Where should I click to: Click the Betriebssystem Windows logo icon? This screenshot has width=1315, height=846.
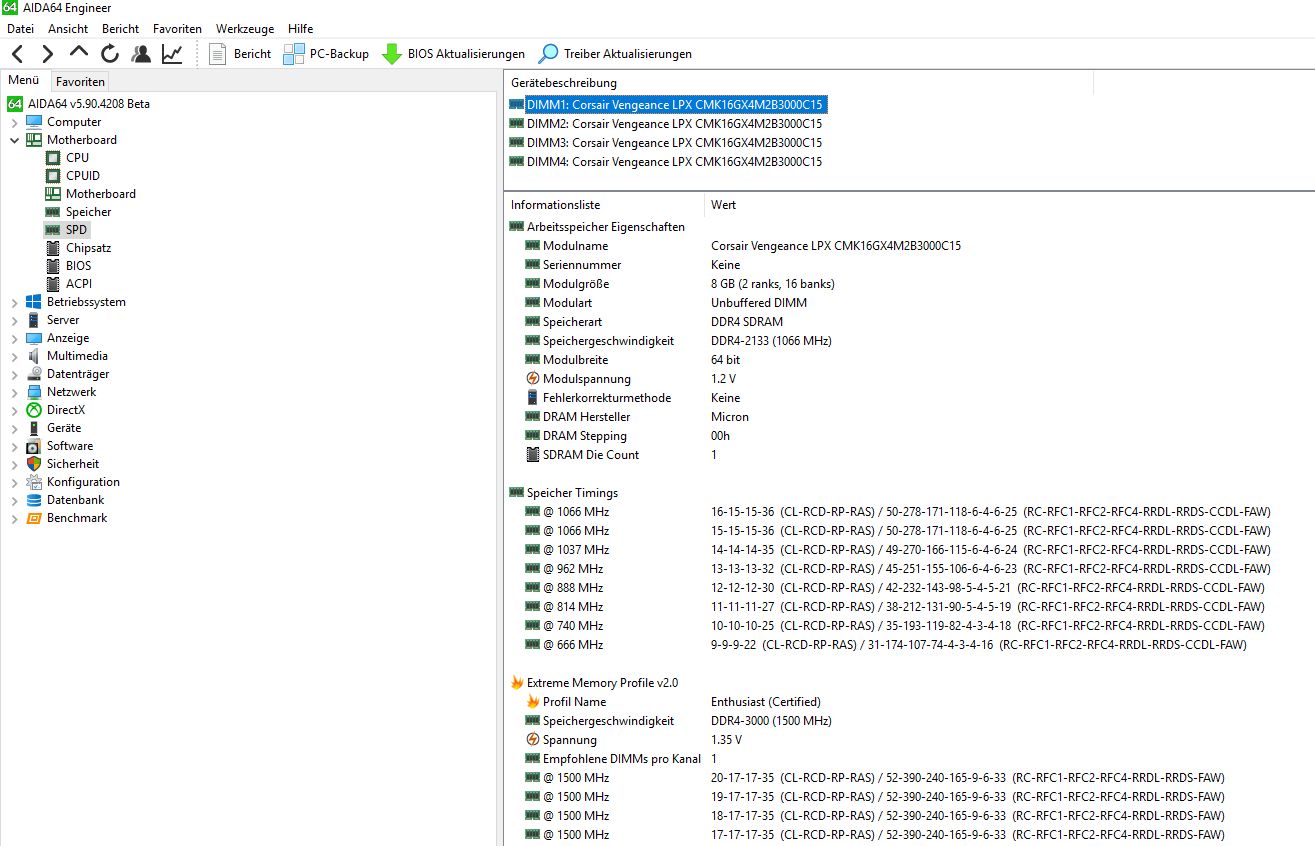34,302
